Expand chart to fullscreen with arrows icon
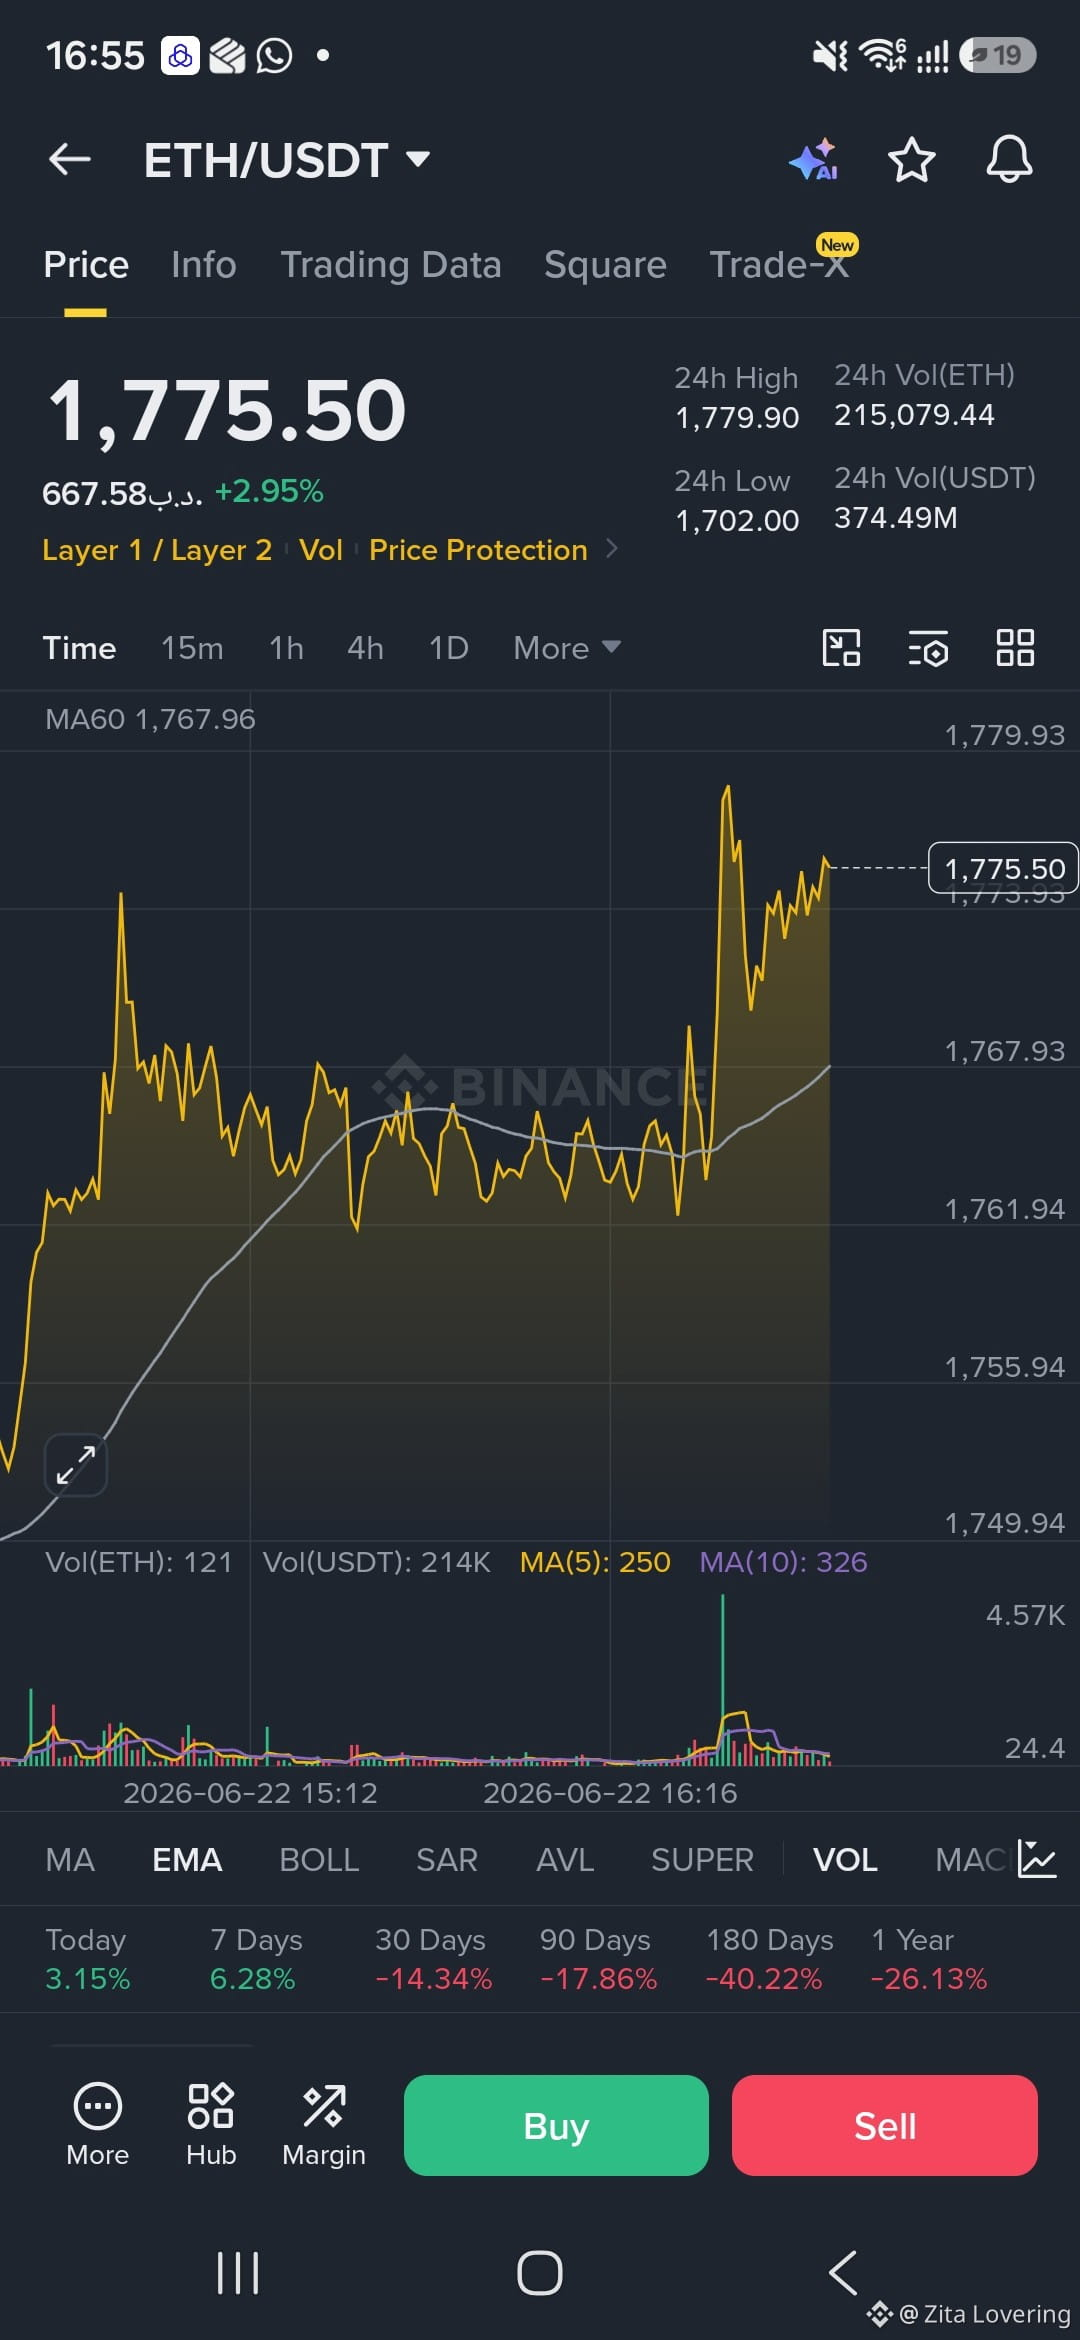Viewport: 1080px width, 2340px height. tap(75, 1465)
